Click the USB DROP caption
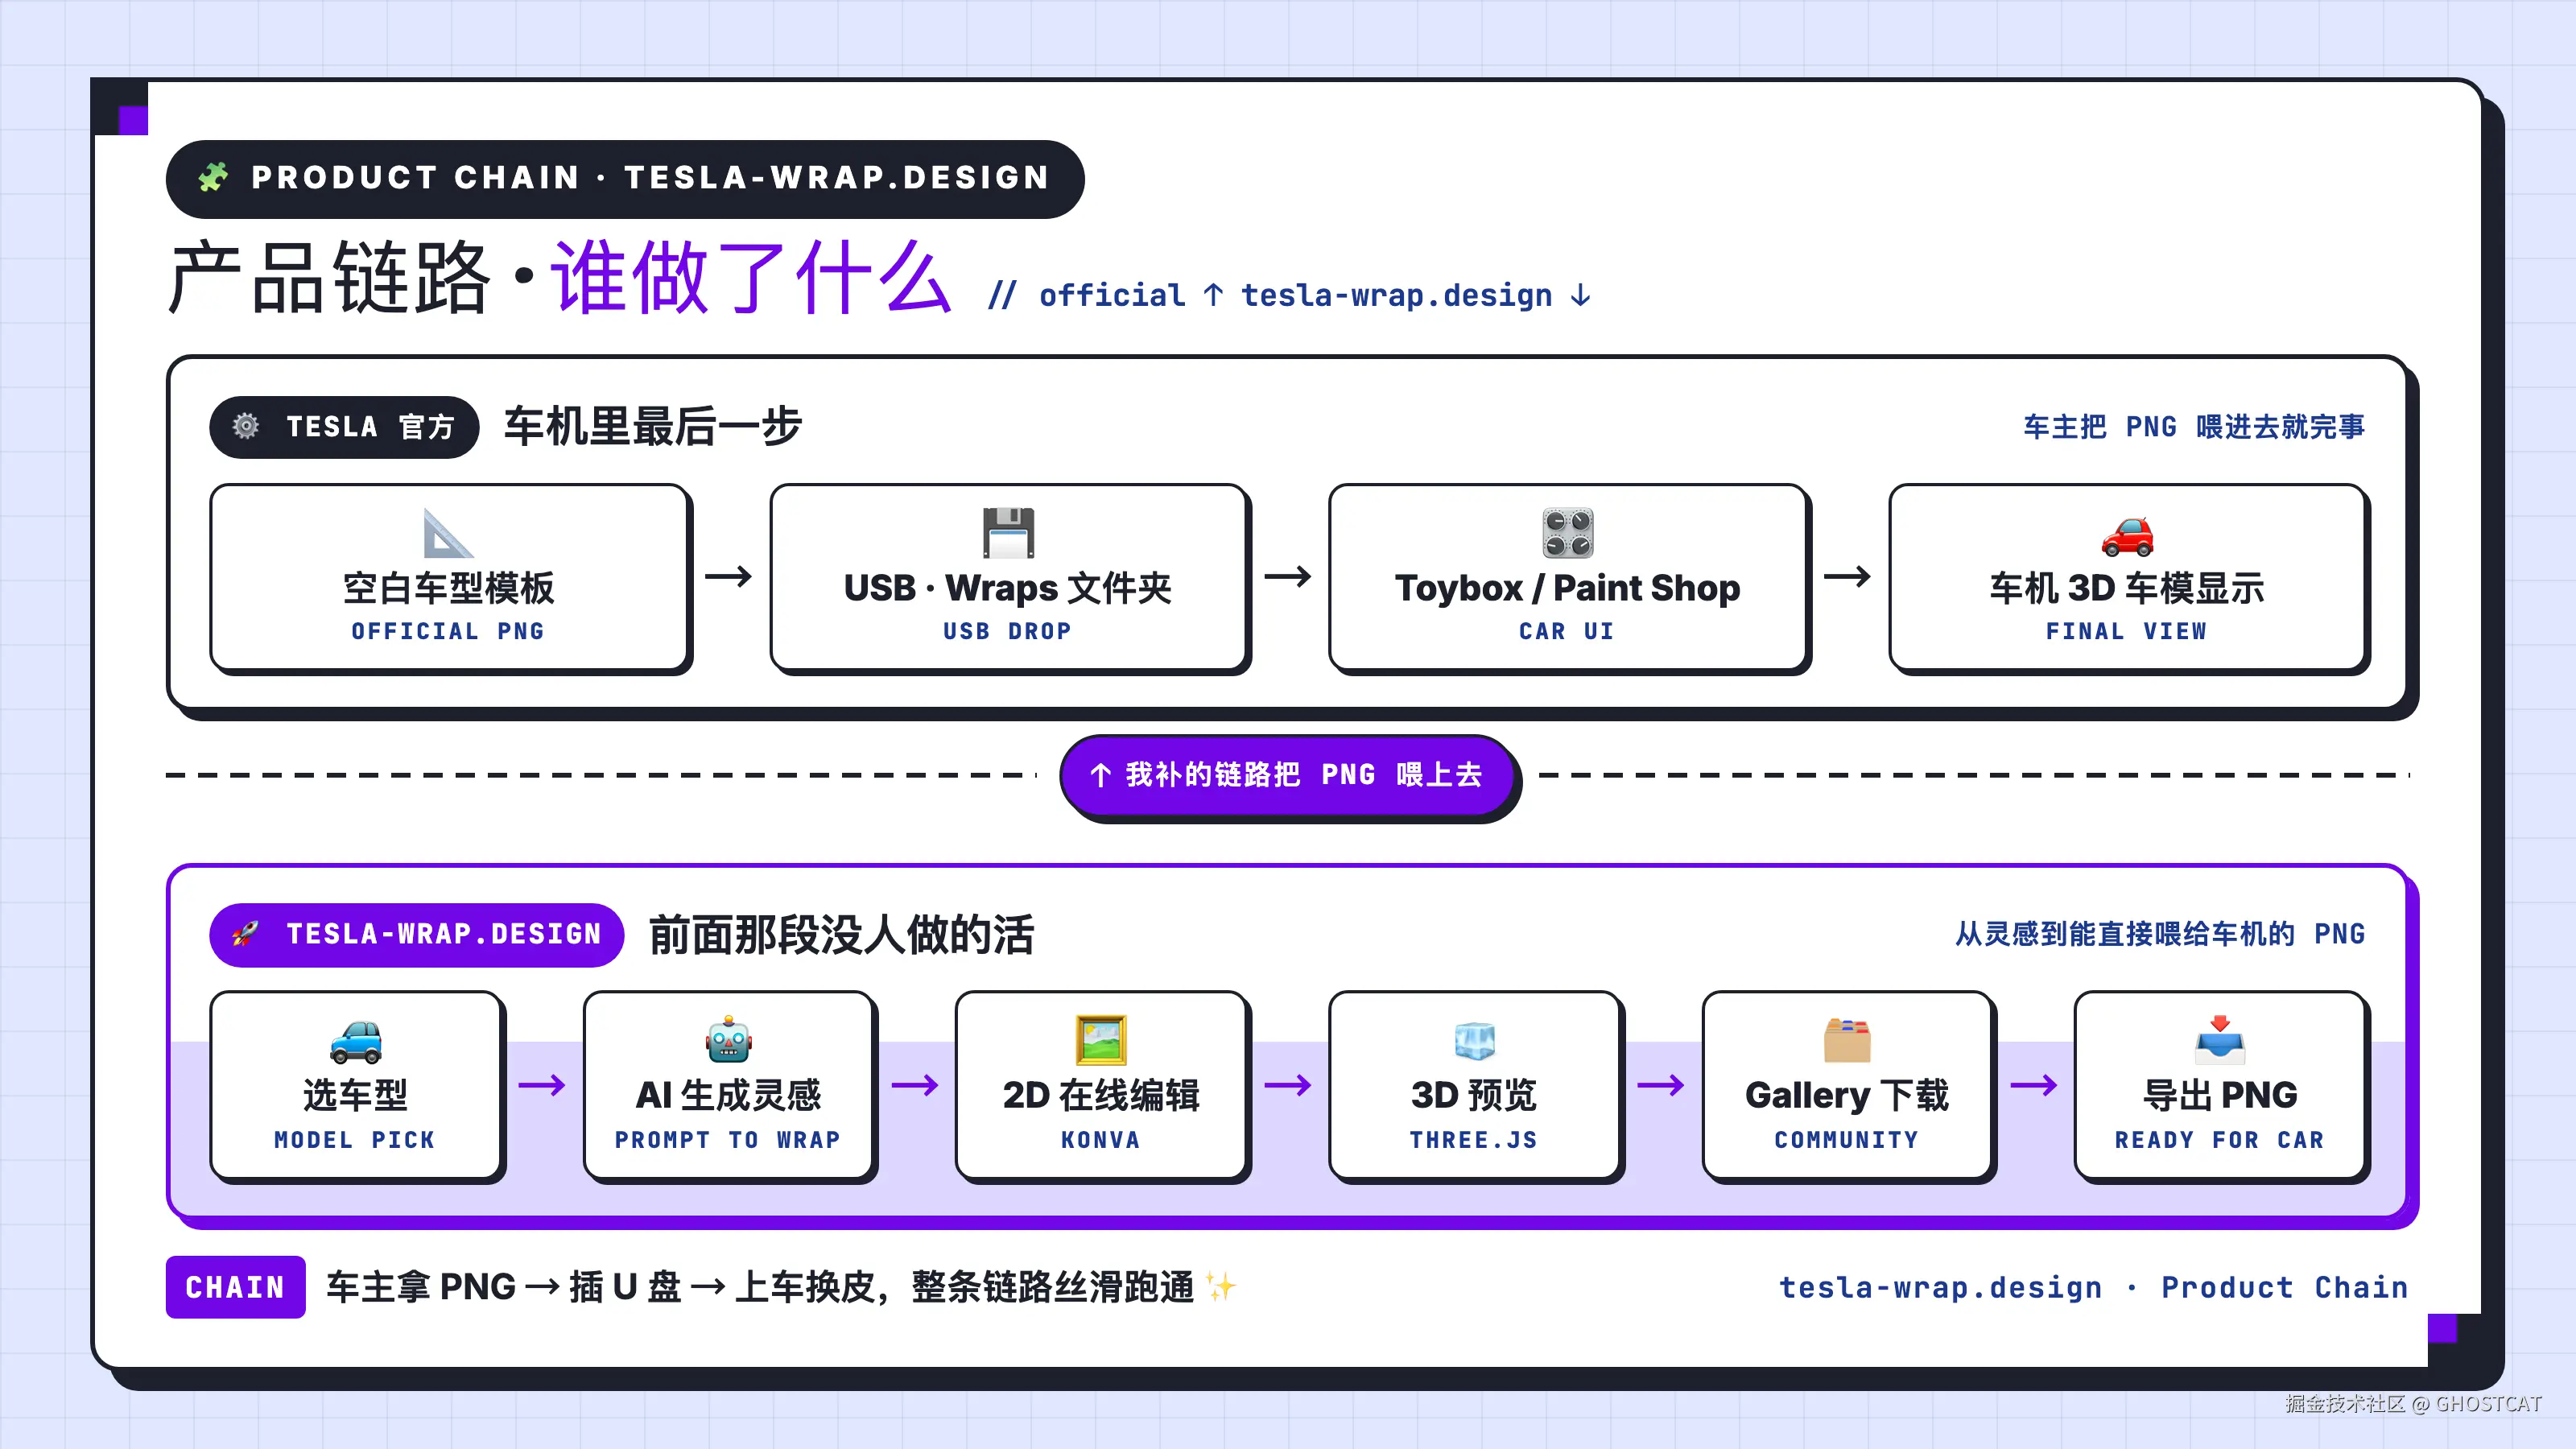2576x1449 pixels. 1008,631
